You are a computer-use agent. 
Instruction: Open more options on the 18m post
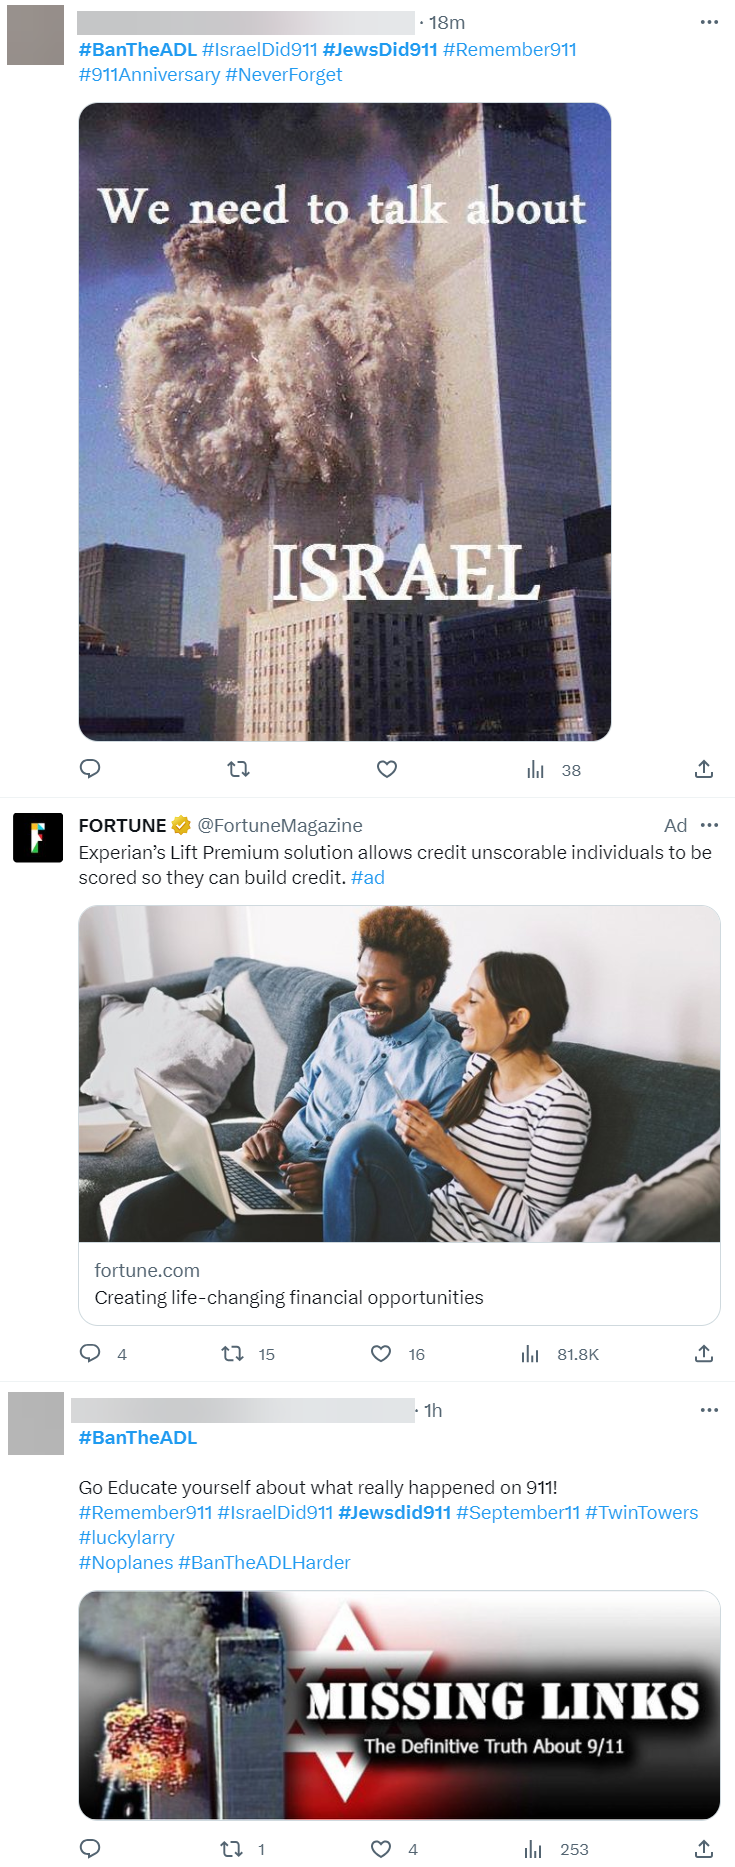coord(709,22)
